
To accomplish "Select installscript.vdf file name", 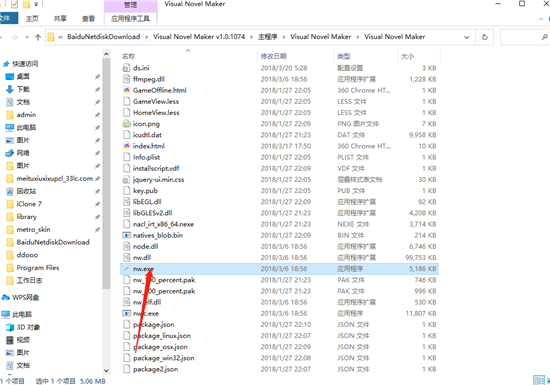I will tap(156, 168).
